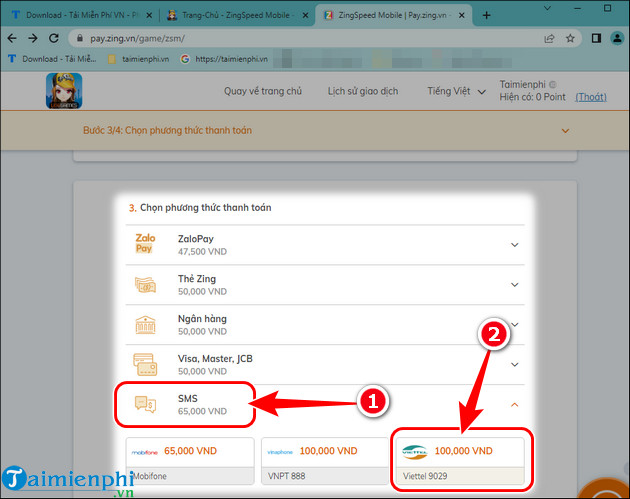
Task: Open the taimienphi.vn bookmark folder
Action: click(139, 59)
